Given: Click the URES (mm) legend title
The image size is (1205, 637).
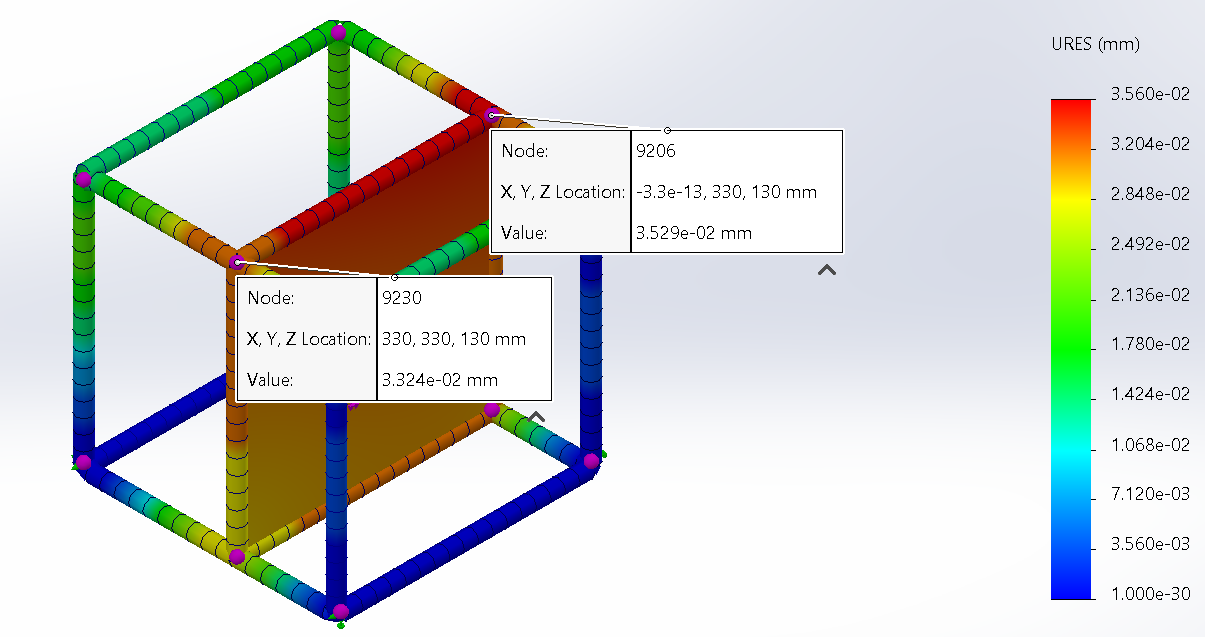Looking at the screenshot, I should coord(1096,44).
